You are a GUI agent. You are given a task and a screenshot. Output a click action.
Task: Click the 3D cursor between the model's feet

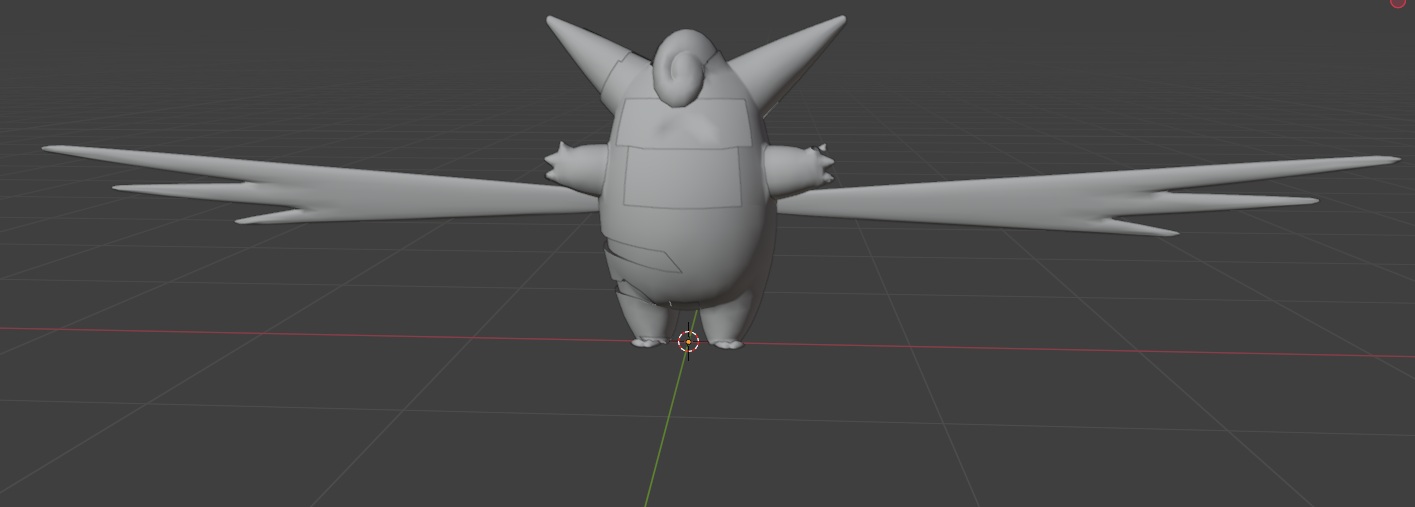tap(688, 342)
